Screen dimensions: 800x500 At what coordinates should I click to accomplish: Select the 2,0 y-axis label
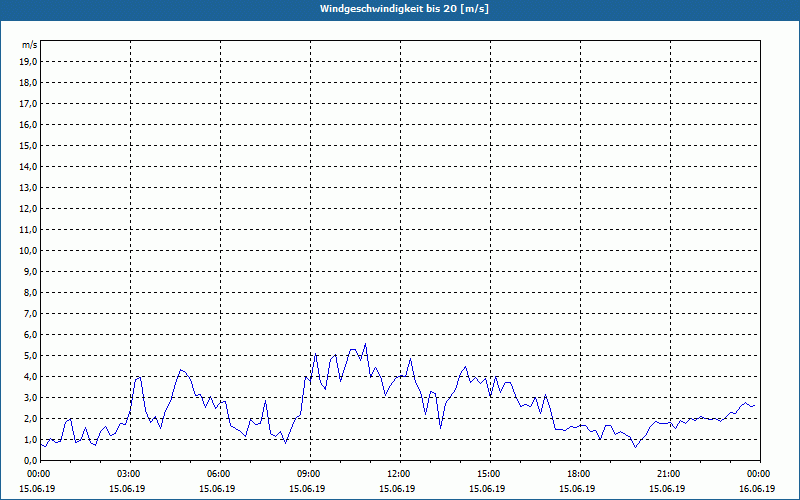pos(31,418)
